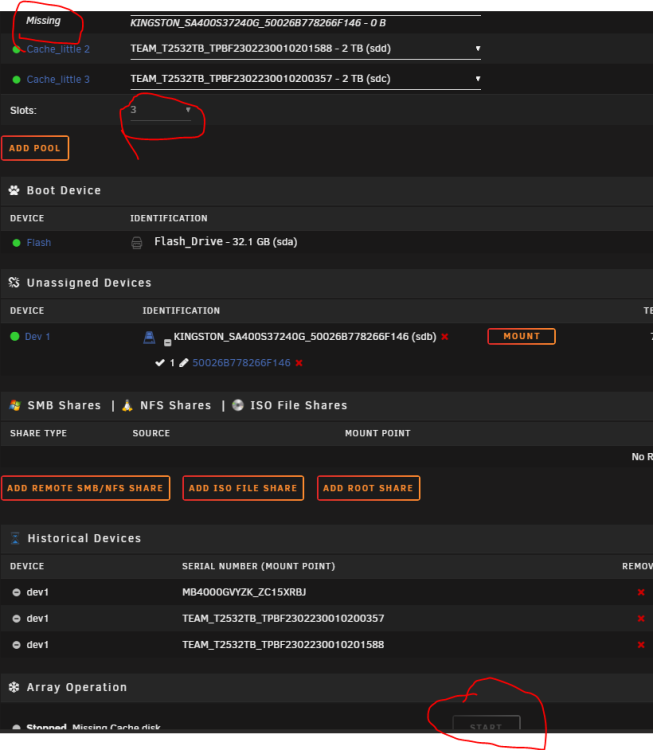Viewport: 653px width, 750px height.
Task: Select missing KINGSTON 0 B device text
Action: pyautogui.click(x=258, y=23)
